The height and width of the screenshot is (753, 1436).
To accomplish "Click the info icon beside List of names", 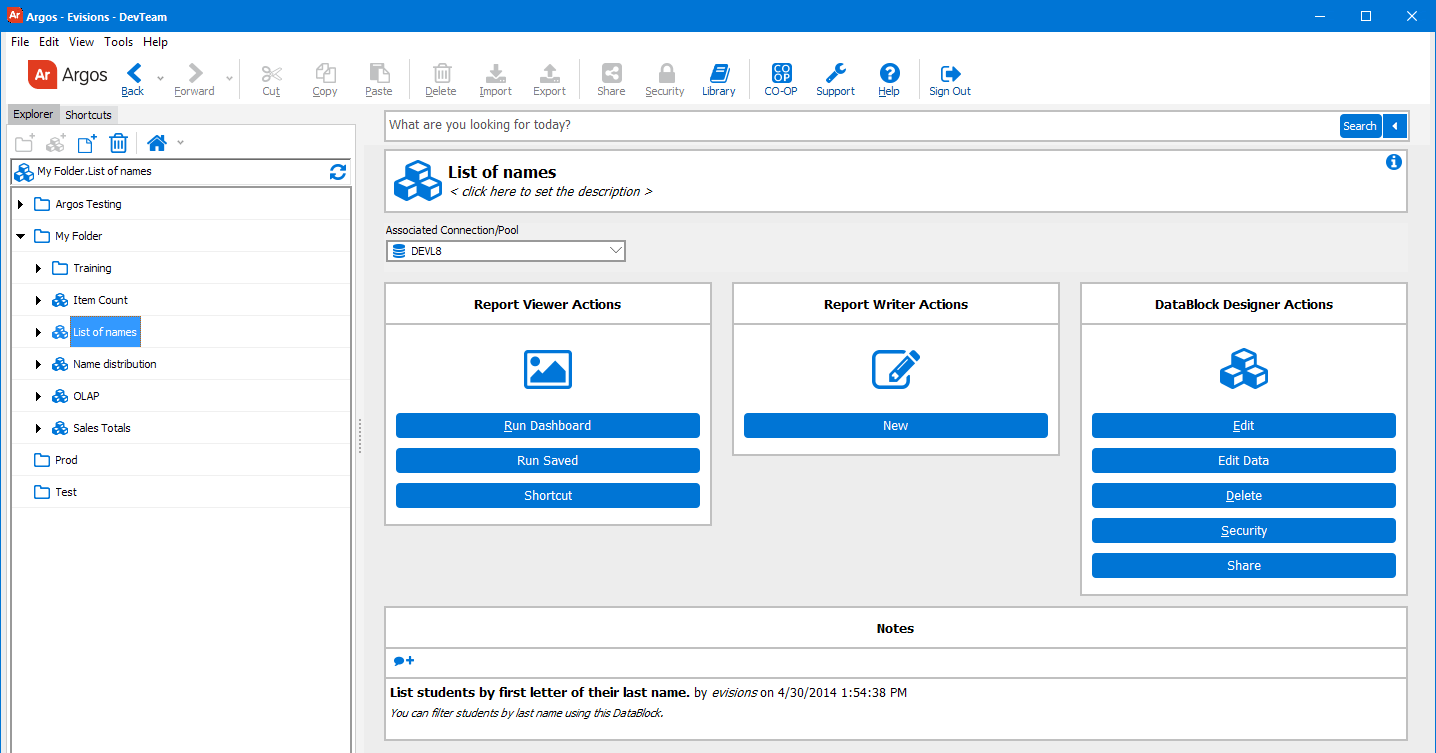I will click(x=1394, y=162).
